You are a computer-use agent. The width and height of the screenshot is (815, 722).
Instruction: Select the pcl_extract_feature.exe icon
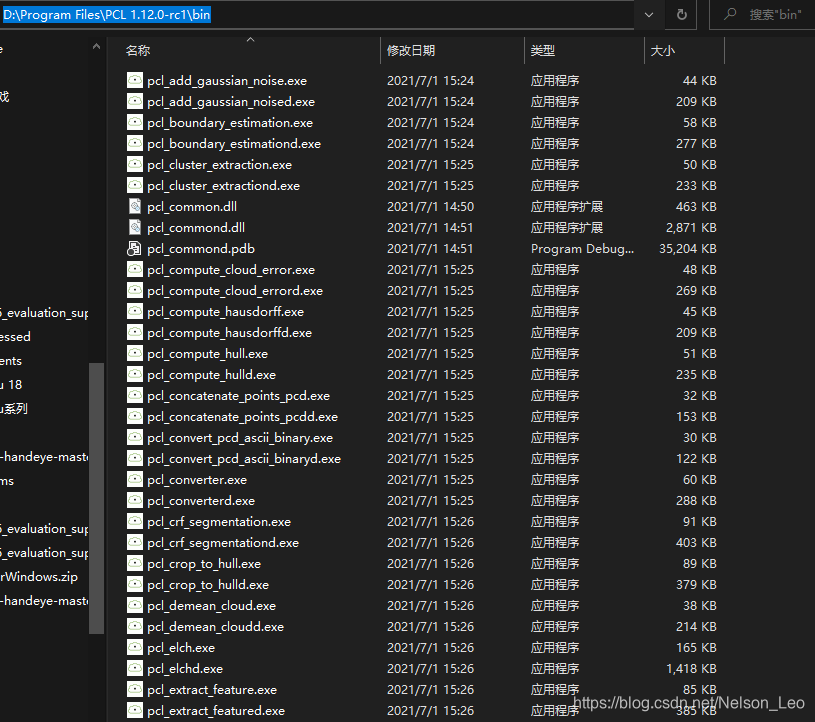[x=135, y=690]
